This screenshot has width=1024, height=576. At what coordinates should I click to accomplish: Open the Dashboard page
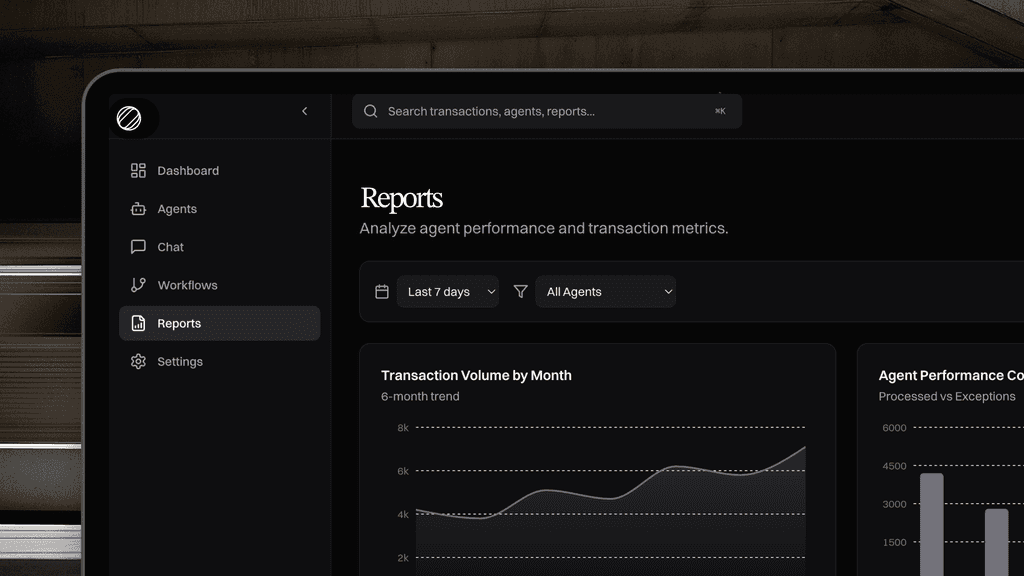[x=219, y=170]
